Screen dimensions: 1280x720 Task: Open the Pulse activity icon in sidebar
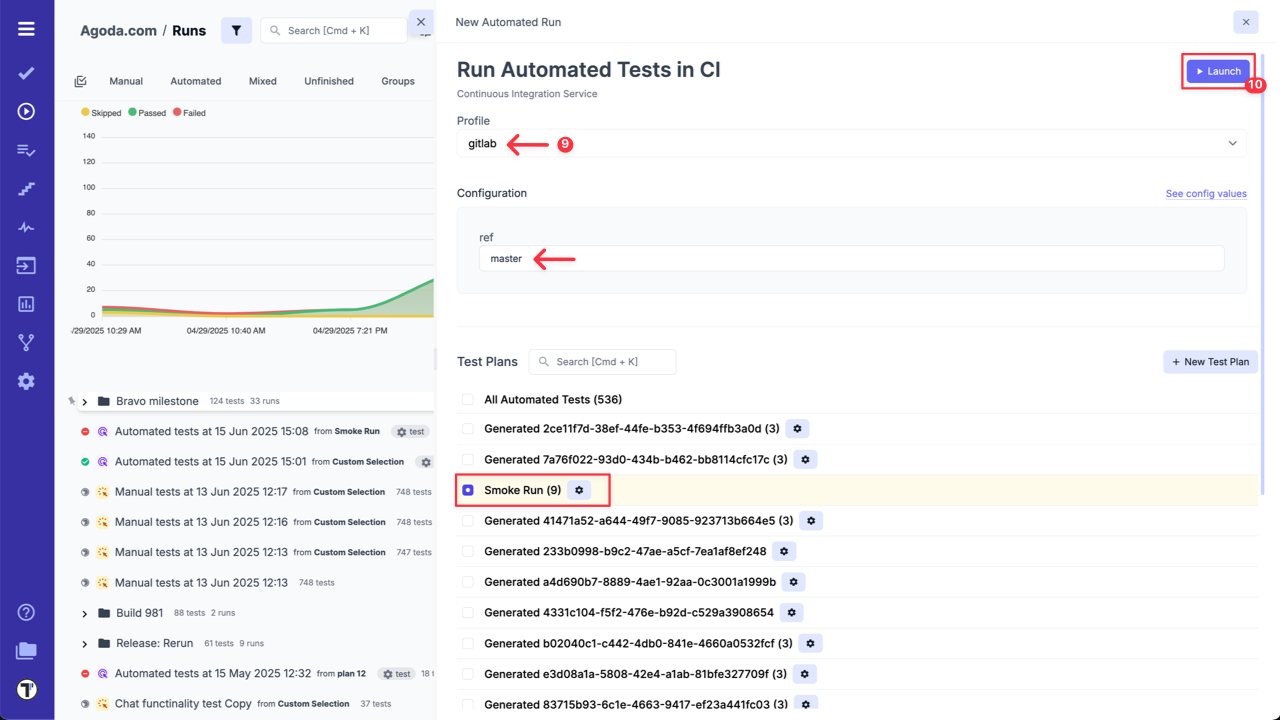[x=26, y=226]
